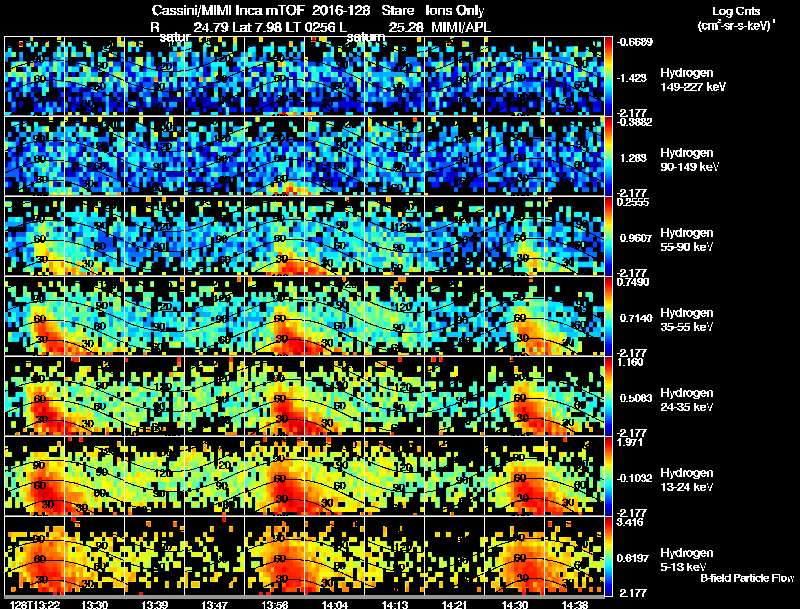Click the "13:39" time axis label
The width and height of the screenshot is (800, 609).
155,604
